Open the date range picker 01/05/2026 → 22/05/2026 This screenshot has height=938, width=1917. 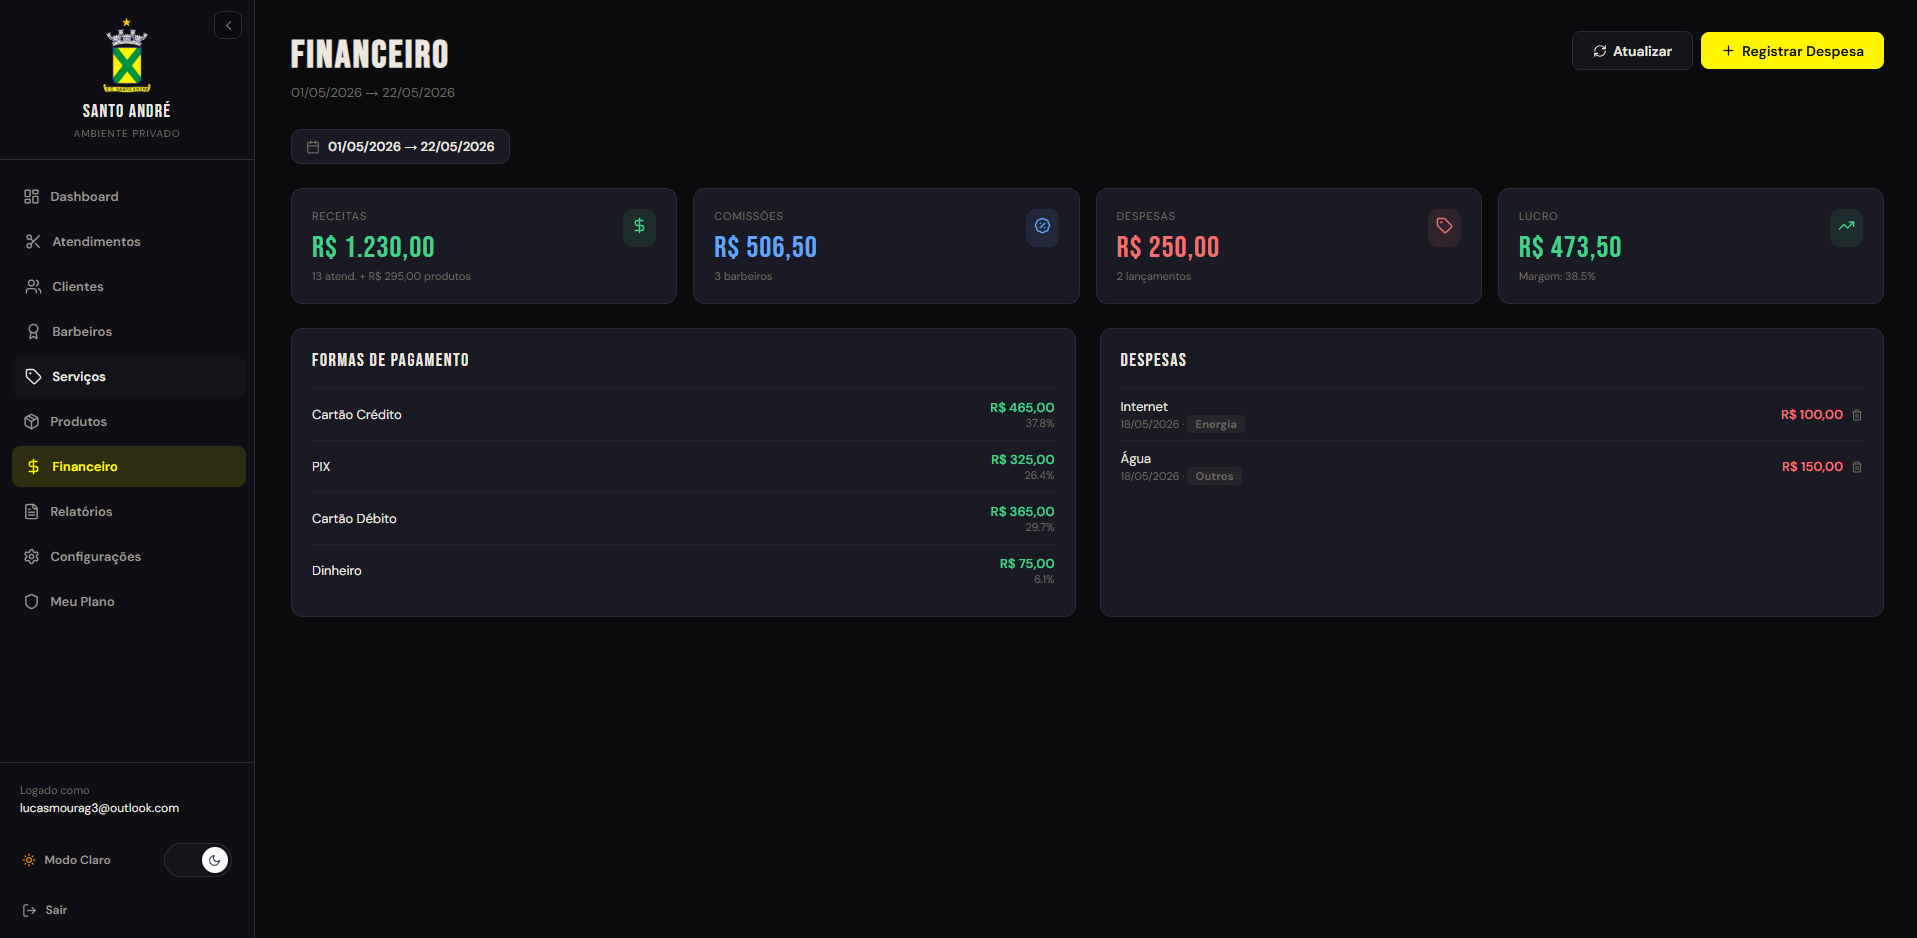tap(400, 147)
